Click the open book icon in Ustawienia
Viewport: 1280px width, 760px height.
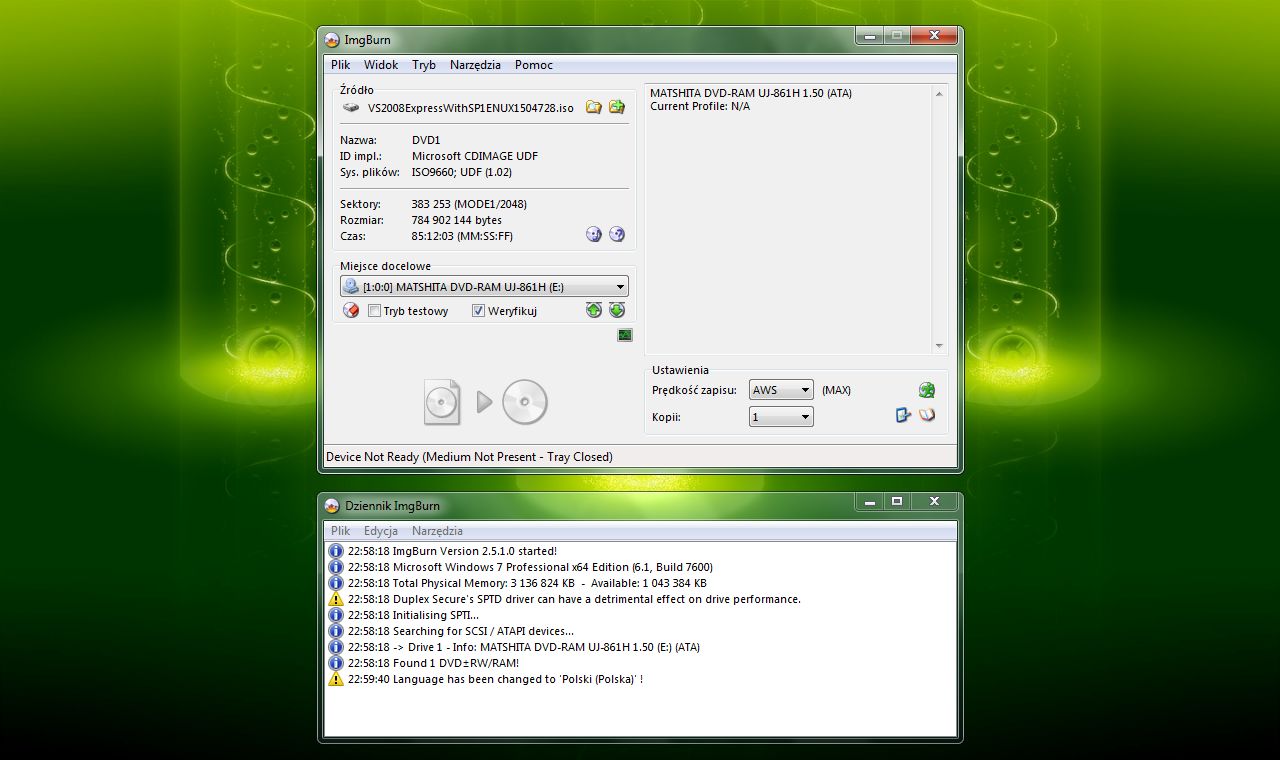tap(927, 415)
